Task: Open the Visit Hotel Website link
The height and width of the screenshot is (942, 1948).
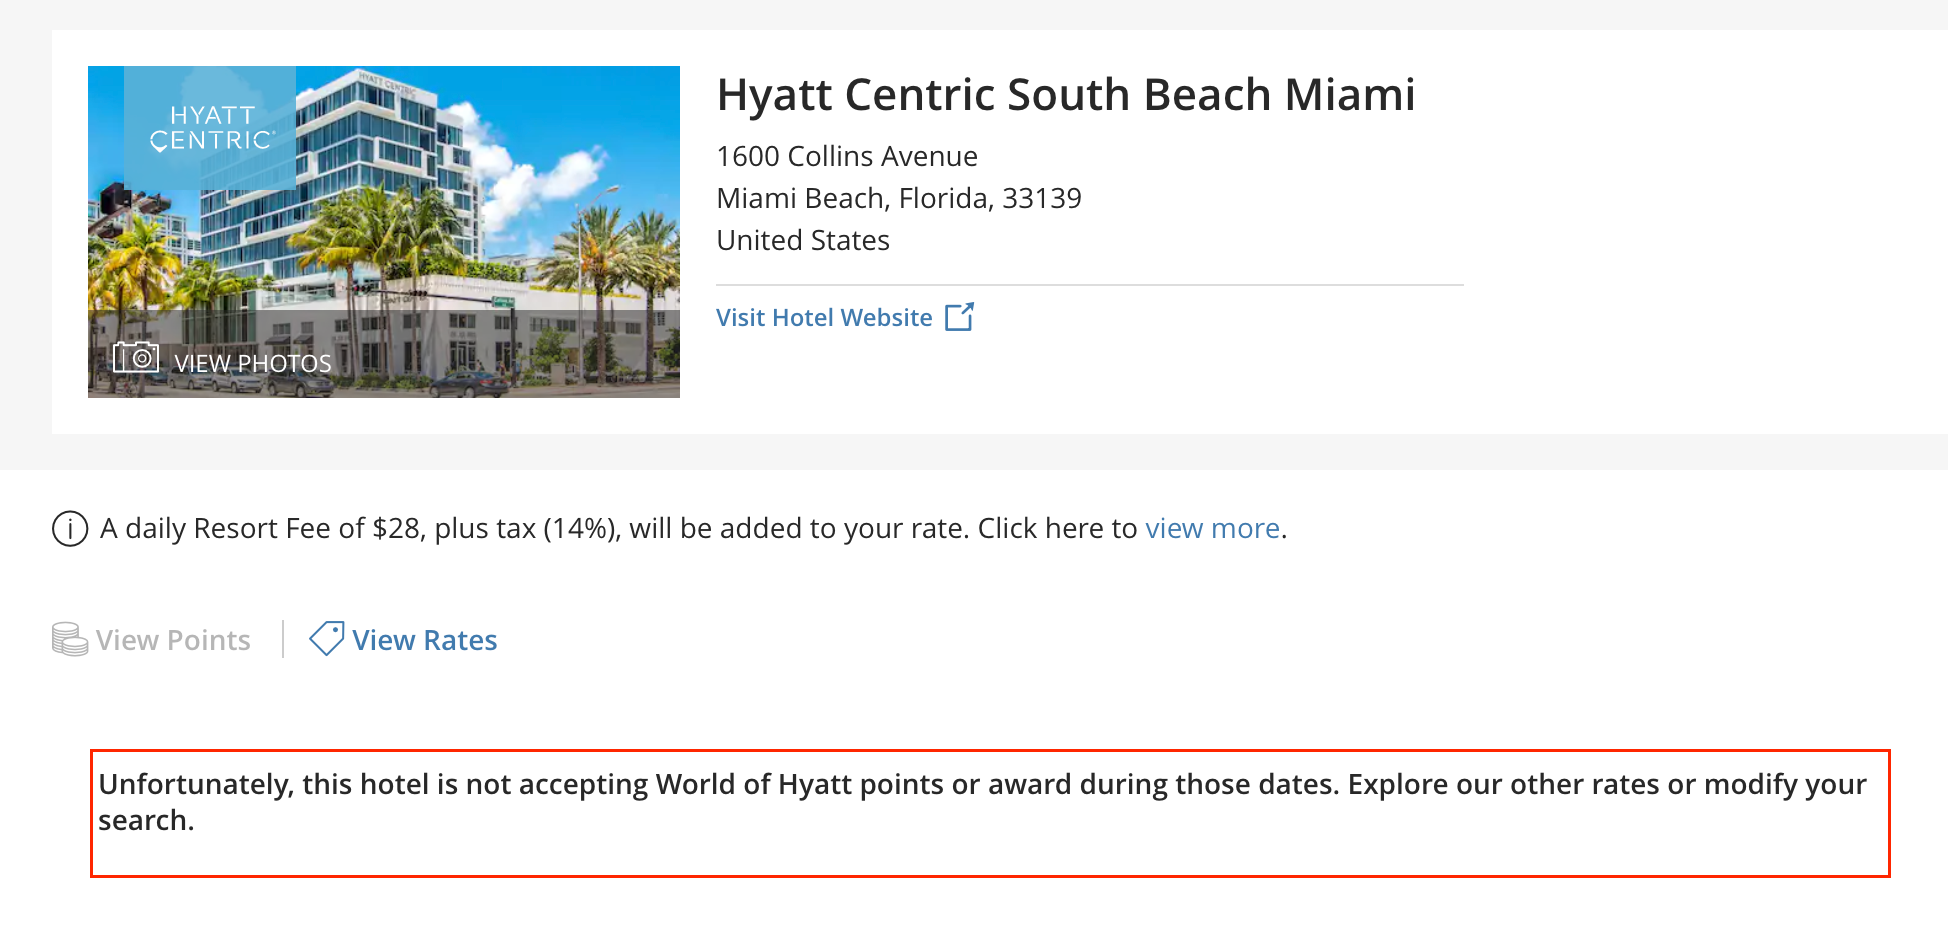Action: coord(824,318)
